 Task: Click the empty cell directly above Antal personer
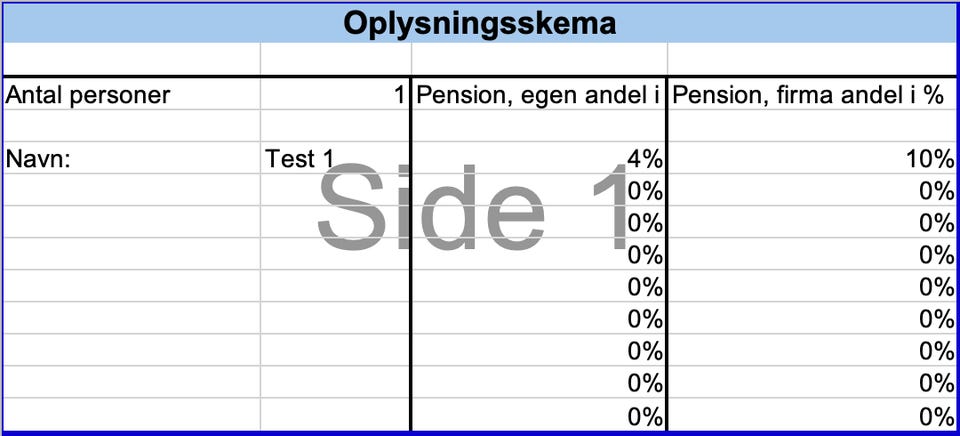coord(130,59)
